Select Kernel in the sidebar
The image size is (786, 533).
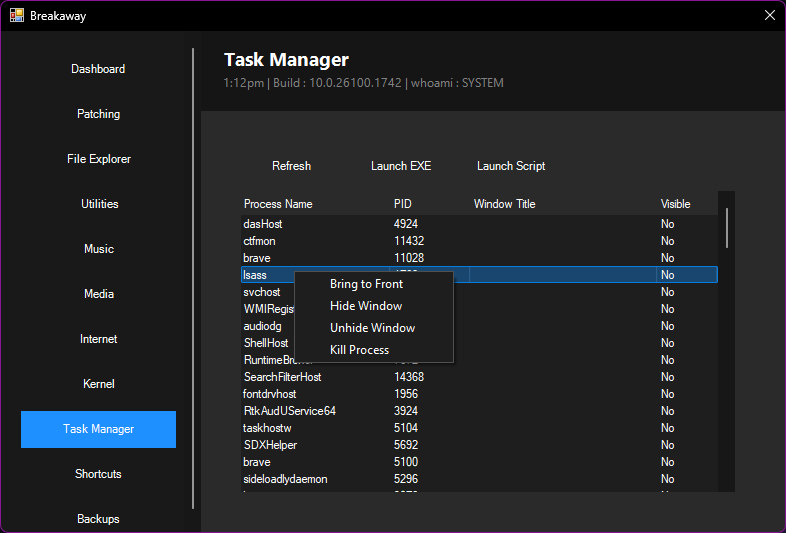[x=98, y=384]
